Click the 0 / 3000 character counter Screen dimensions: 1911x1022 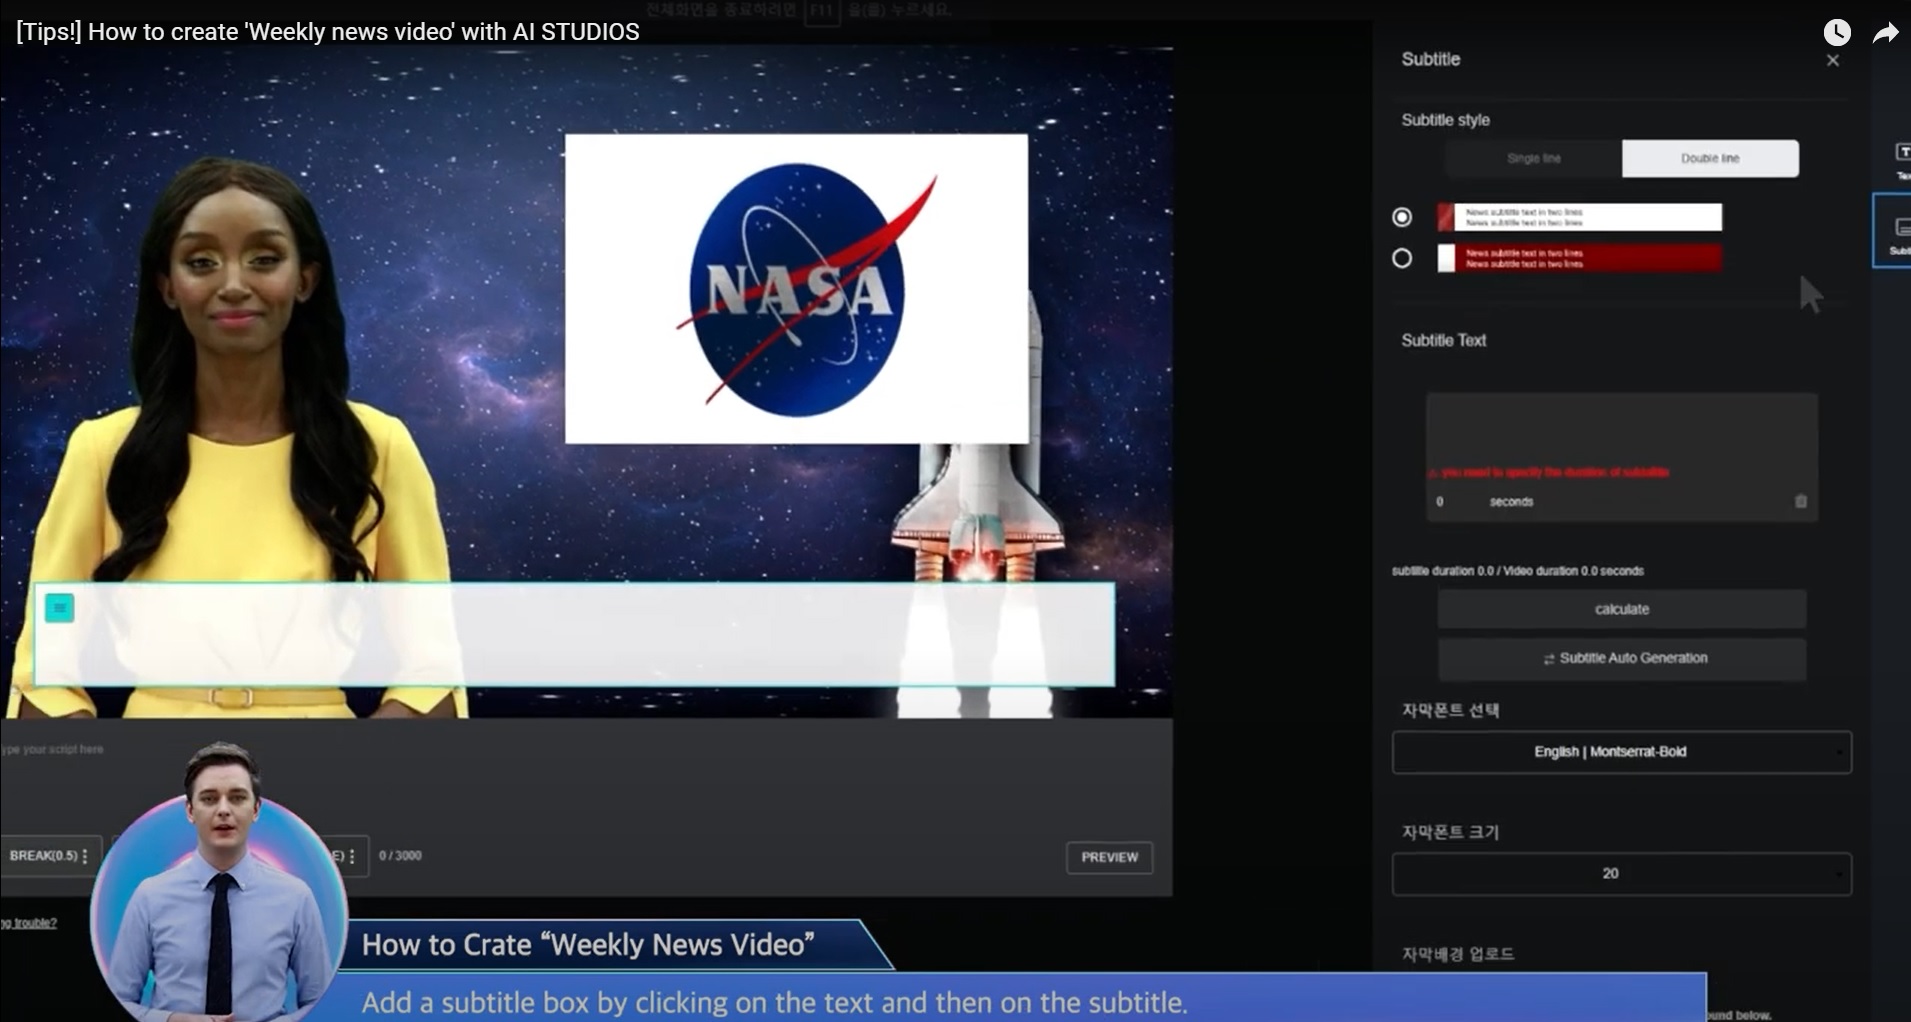click(400, 856)
